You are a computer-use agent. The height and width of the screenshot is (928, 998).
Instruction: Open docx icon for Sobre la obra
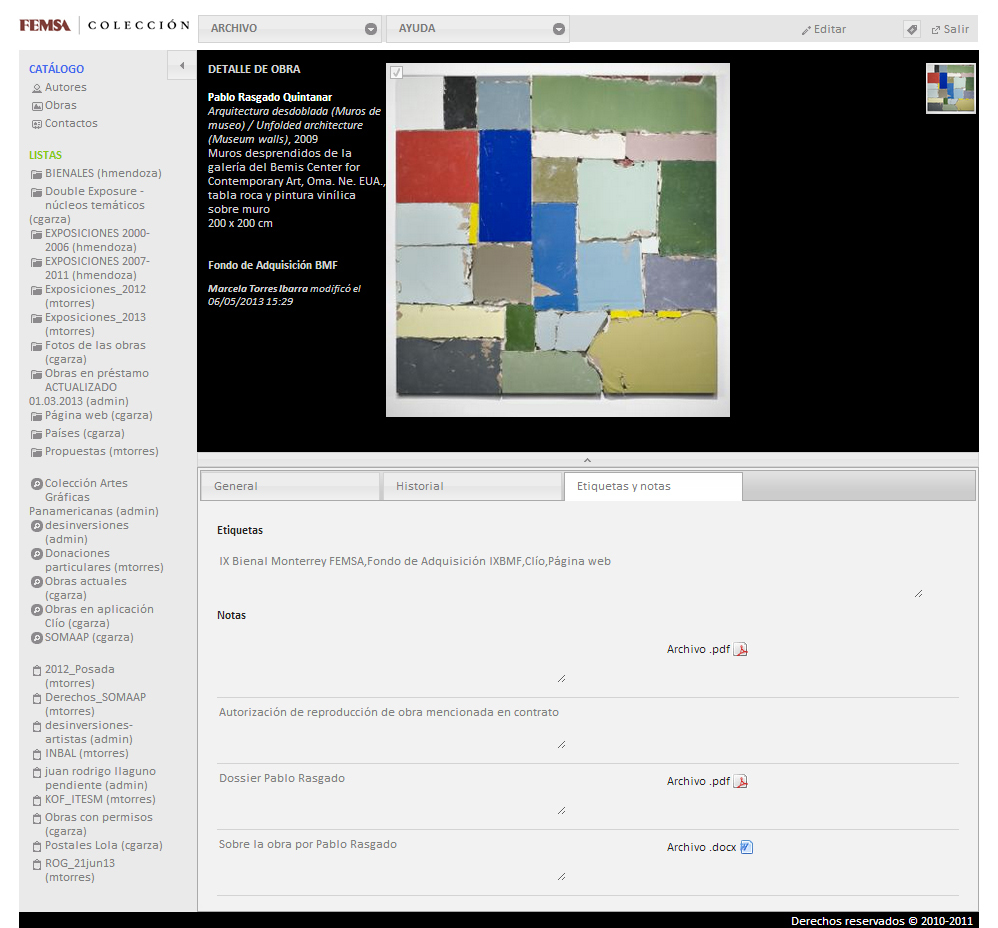point(747,847)
